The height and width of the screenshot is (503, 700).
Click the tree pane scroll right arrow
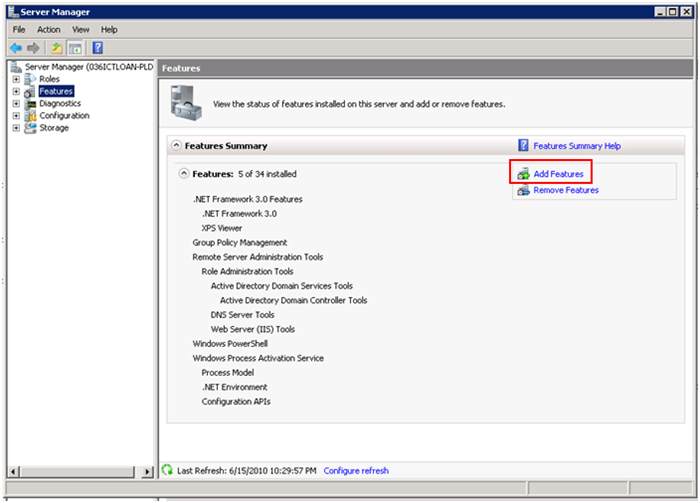point(147,471)
